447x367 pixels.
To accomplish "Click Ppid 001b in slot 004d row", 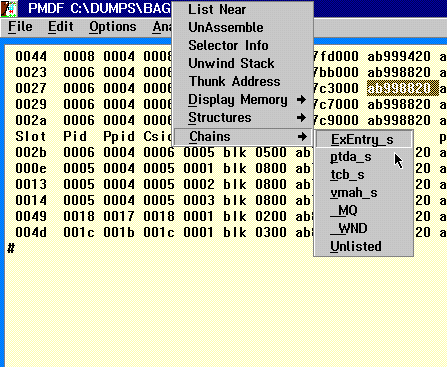I will 119,232.
